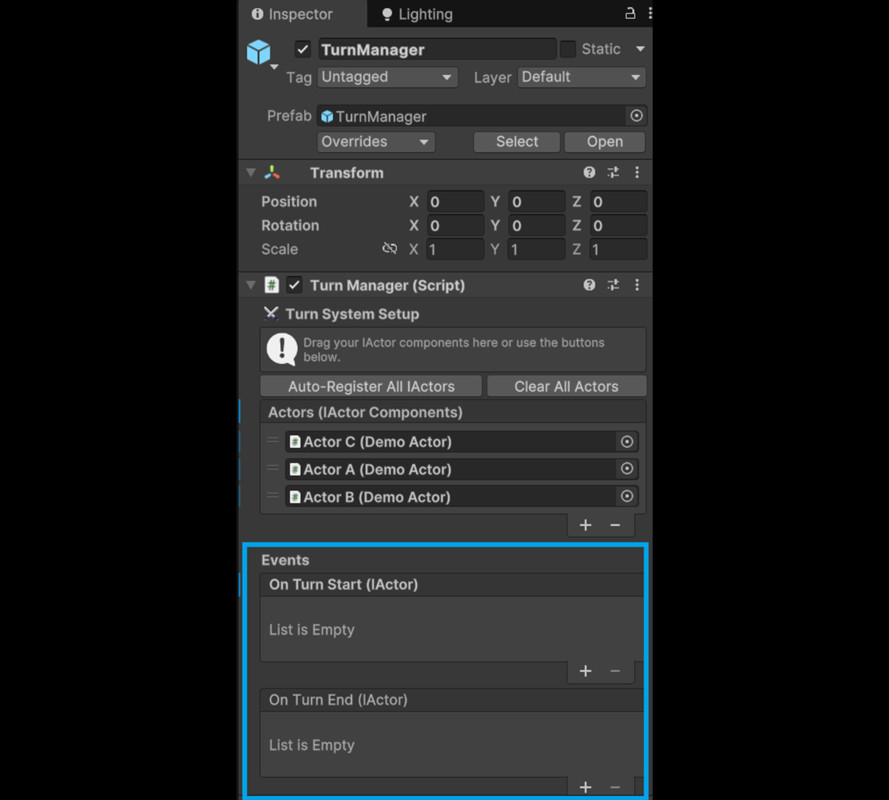This screenshot has height=800, width=889.
Task: Collapse the Transform component foldout
Action: click(251, 172)
